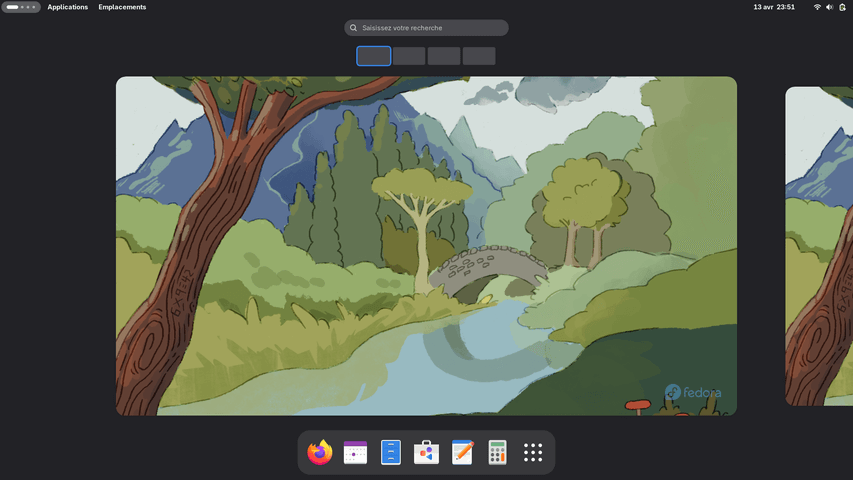This screenshot has width=853, height=480.
Task: Switch to the third workspace thumbnail
Action: pyautogui.click(x=444, y=56)
